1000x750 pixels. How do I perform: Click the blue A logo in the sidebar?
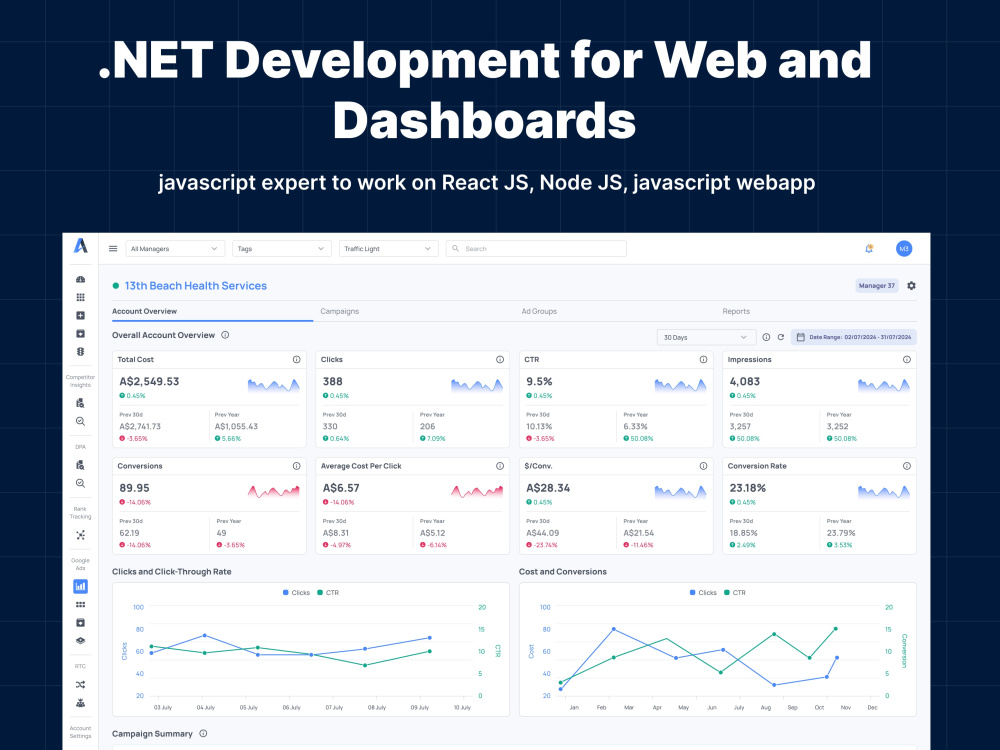[80, 246]
